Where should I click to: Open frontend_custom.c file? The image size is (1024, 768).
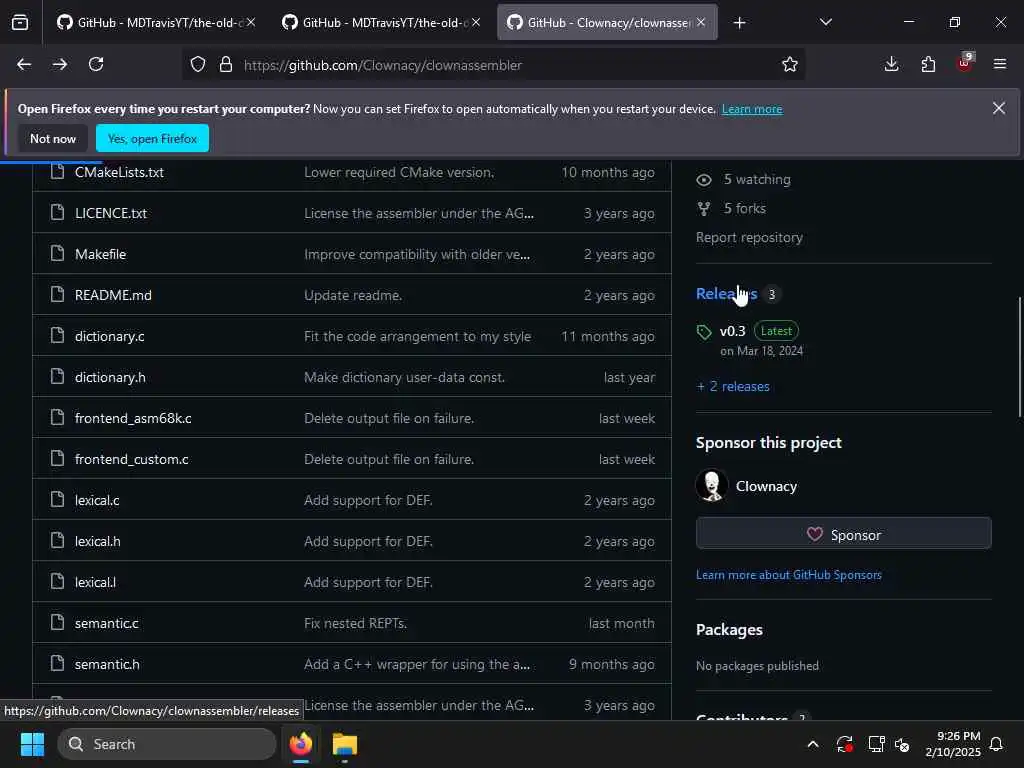(131, 460)
